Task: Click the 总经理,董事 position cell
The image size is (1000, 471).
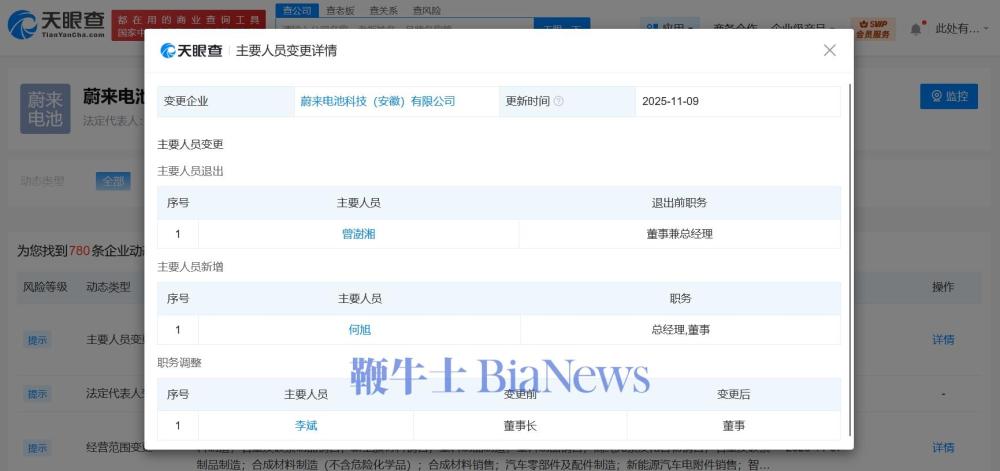Action: [x=680, y=330]
